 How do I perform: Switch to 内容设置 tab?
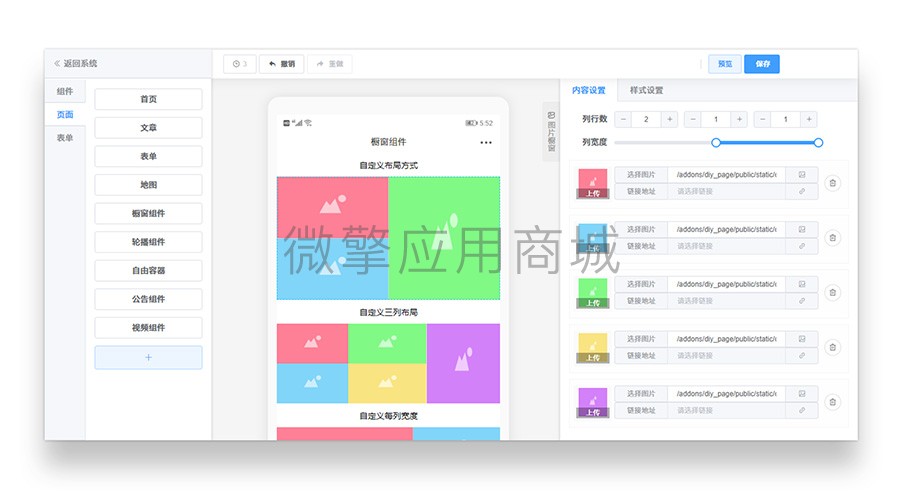[x=588, y=90]
